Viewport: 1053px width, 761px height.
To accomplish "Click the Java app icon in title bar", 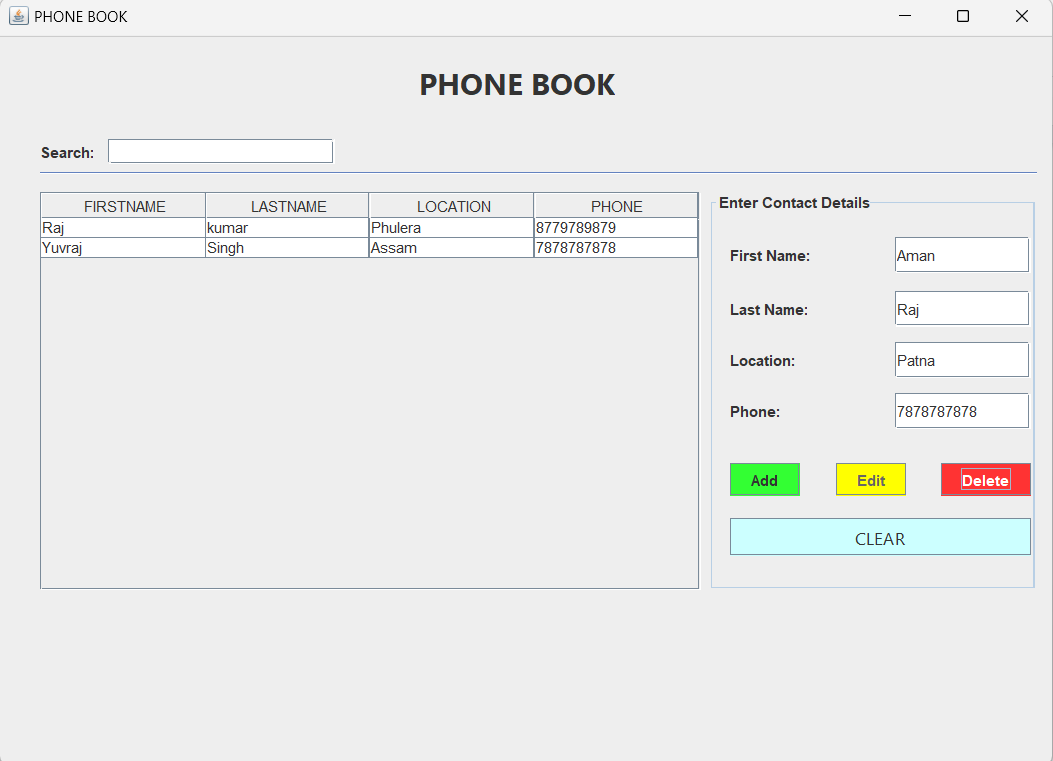I will click(19, 16).
